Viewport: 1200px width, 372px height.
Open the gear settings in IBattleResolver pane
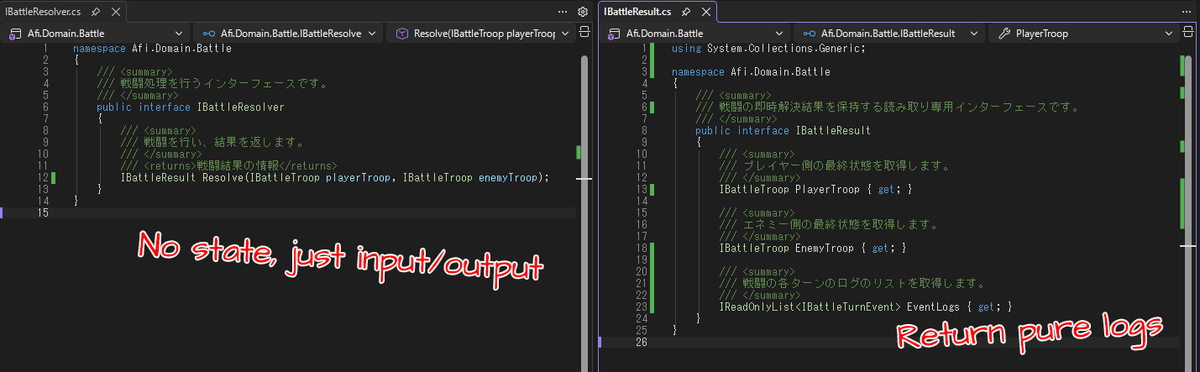point(583,11)
